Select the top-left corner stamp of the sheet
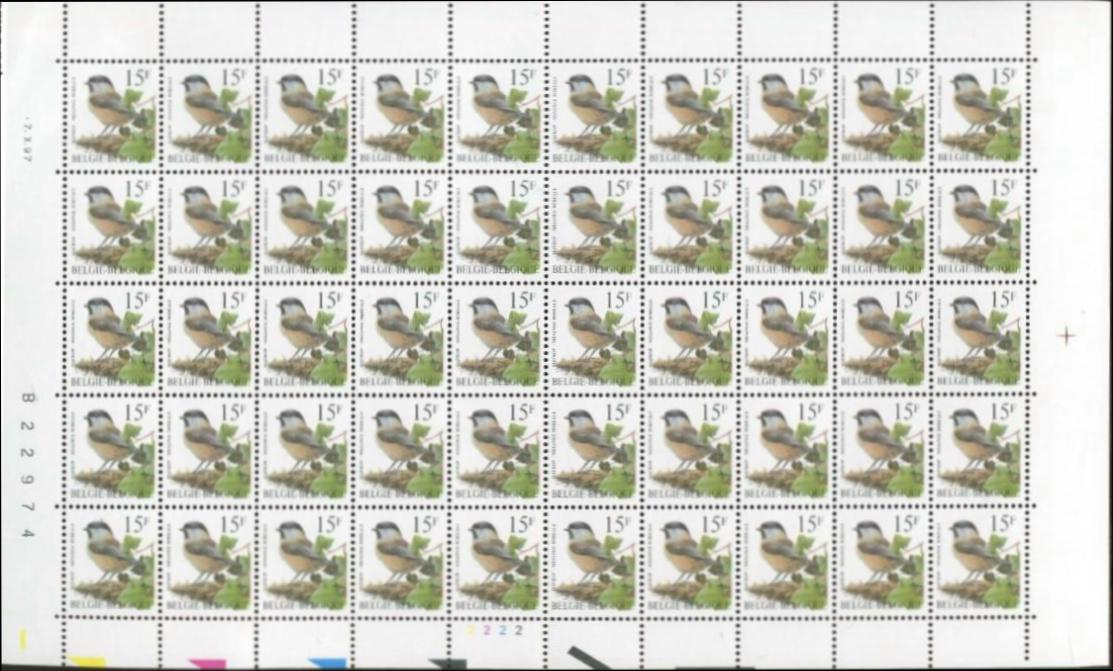Image resolution: width=1113 pixels, height=671 pixels. (x=112, y=115)
